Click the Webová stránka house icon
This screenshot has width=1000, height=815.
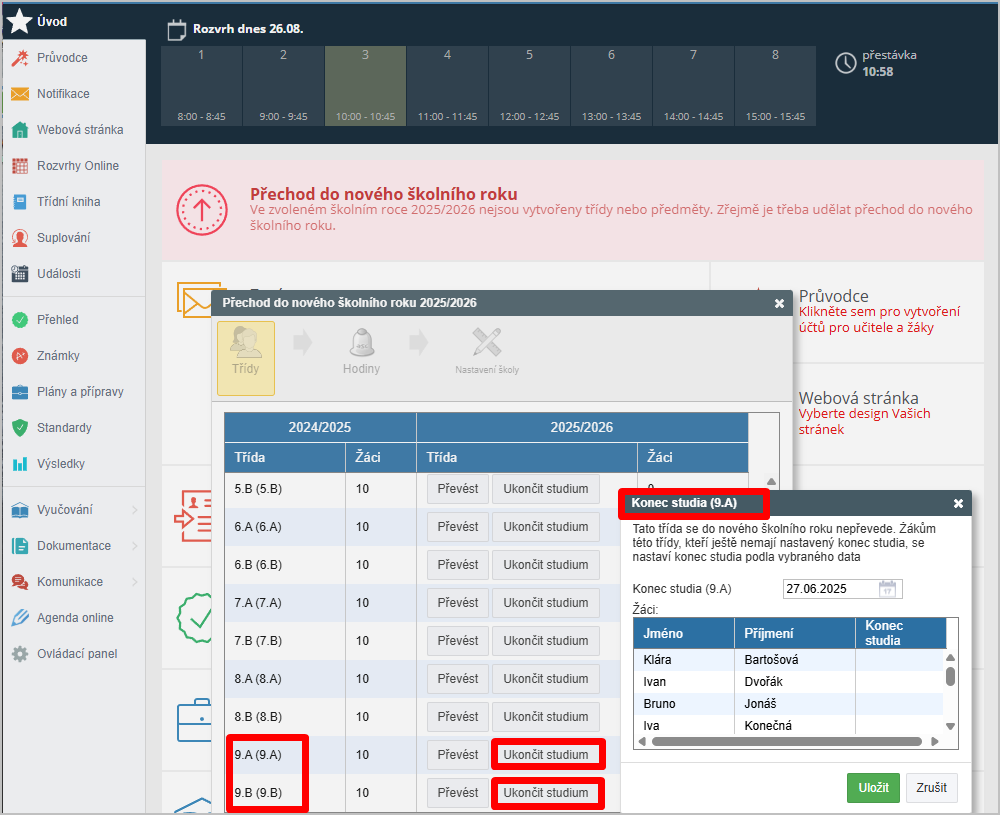(x=19, y=130)
